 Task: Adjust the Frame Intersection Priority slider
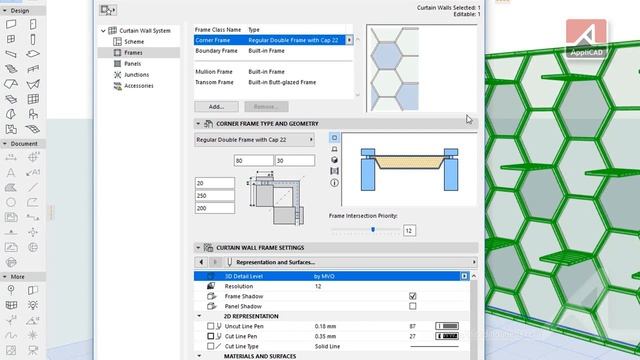pos(373,229)
